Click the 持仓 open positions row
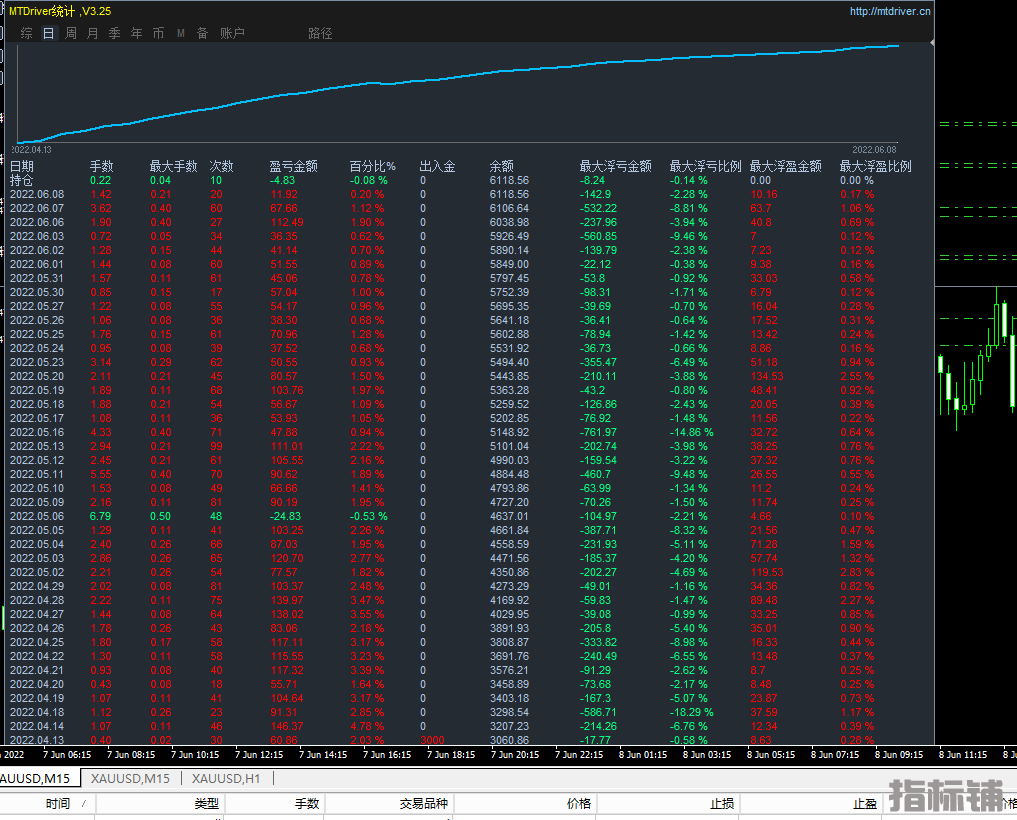The width and height of the screenshot is (1017, 820). pos(22,180)
